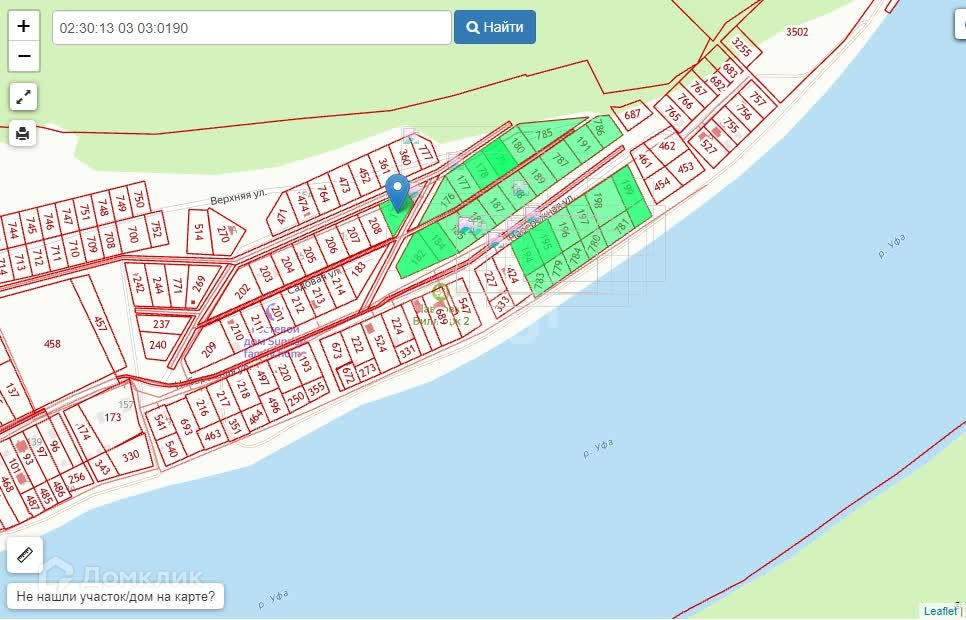The width and height of the screenshot is (966, 620).
Task: Select parcel 687 on the map
Action: (633, 115)
